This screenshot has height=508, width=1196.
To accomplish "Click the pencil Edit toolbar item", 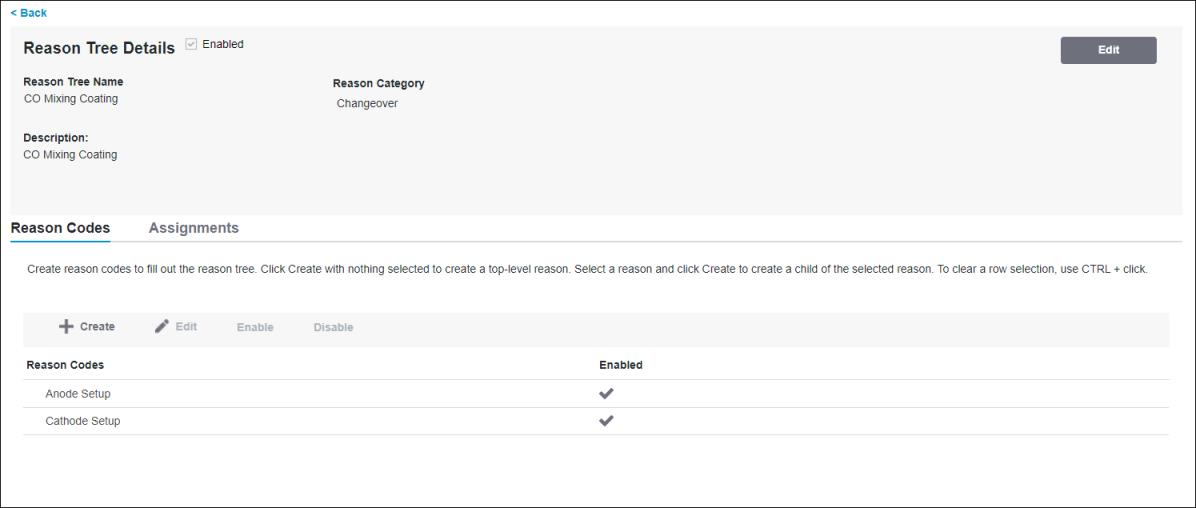I will coord(175,326).
